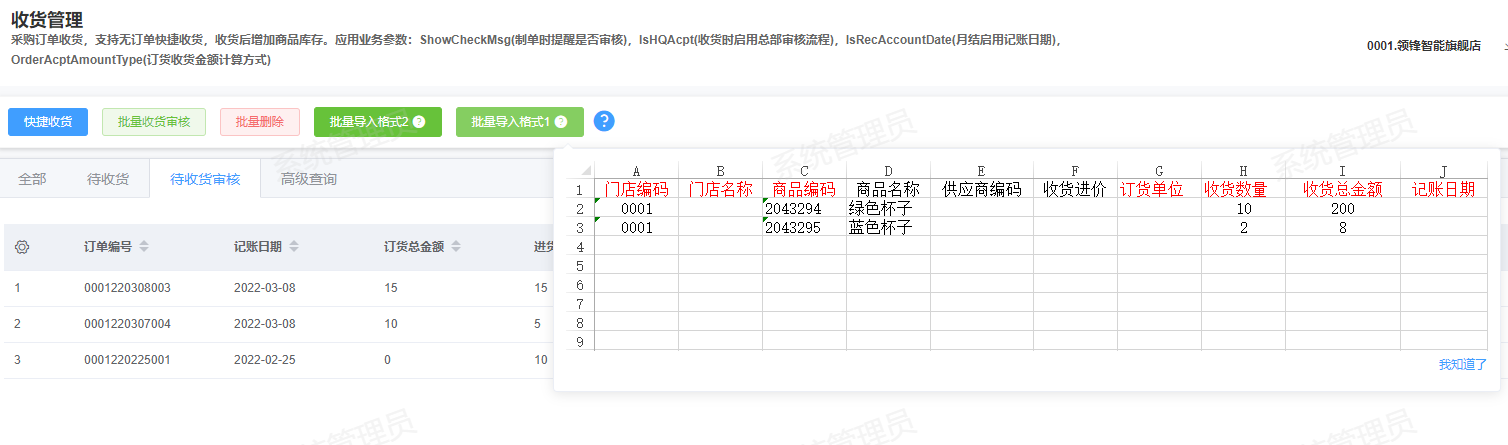Click 批量导入格式2 button
The height and width of the screenshot is (445, 1508).
pos(378,122)
